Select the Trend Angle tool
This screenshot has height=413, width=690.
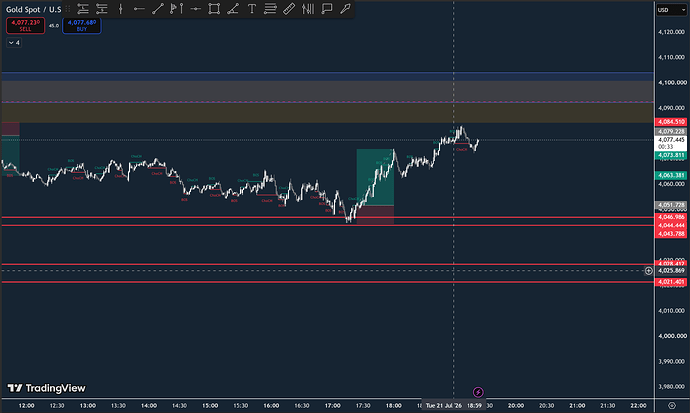click(x=233, y=9)
